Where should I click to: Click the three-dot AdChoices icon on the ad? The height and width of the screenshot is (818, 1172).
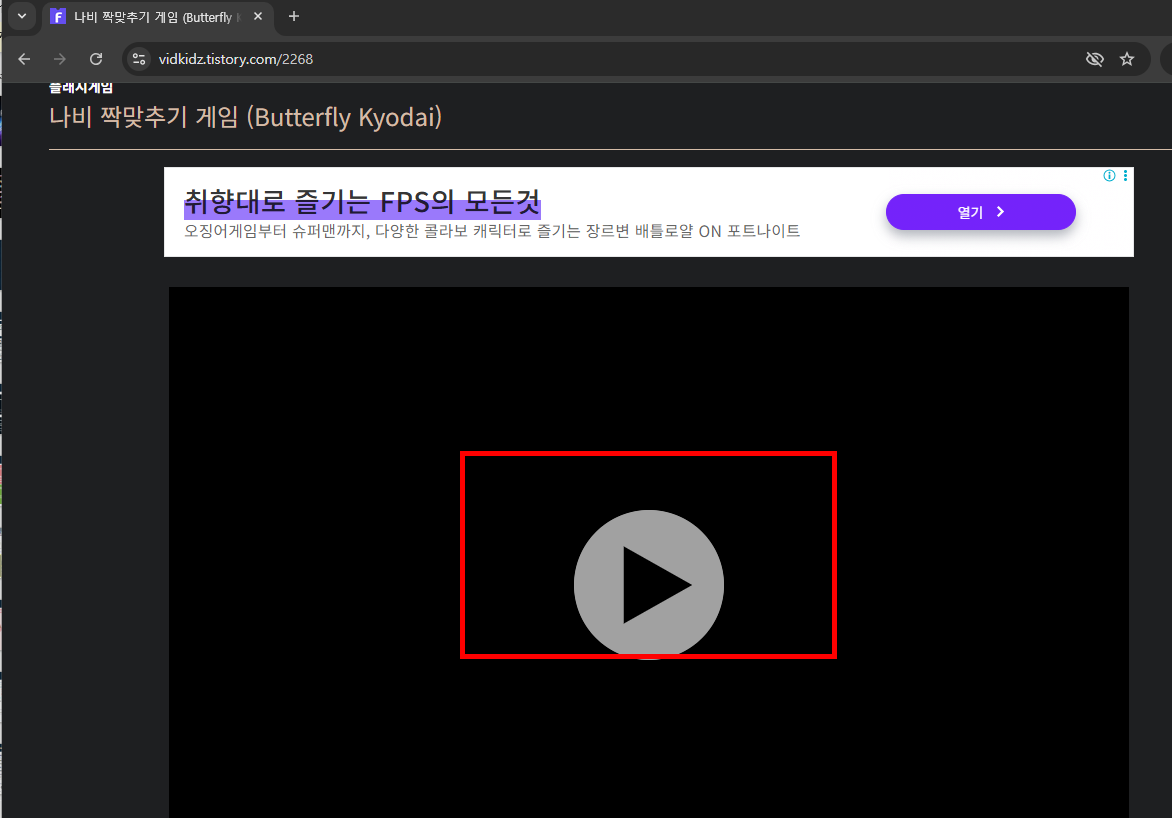pos(1124,175)
